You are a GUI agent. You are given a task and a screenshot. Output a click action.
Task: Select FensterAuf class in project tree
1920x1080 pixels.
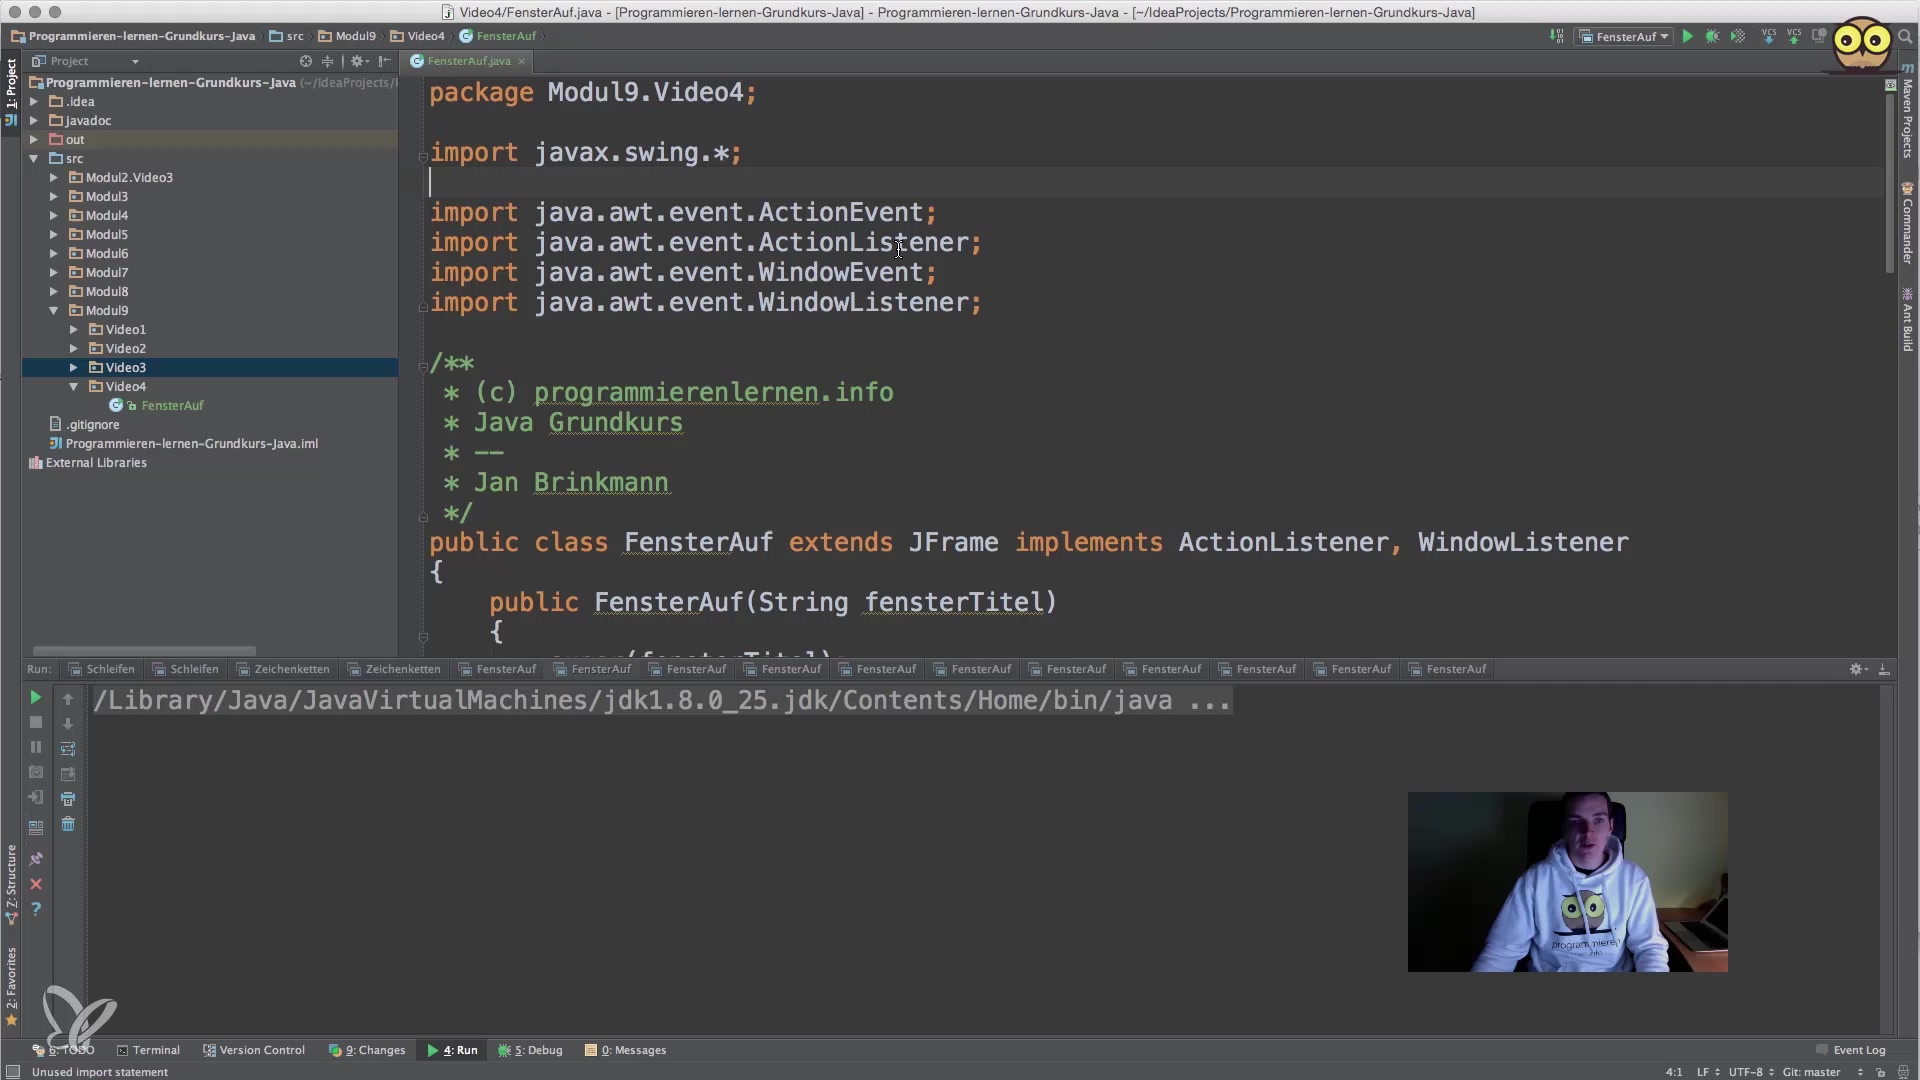point(172,405)
